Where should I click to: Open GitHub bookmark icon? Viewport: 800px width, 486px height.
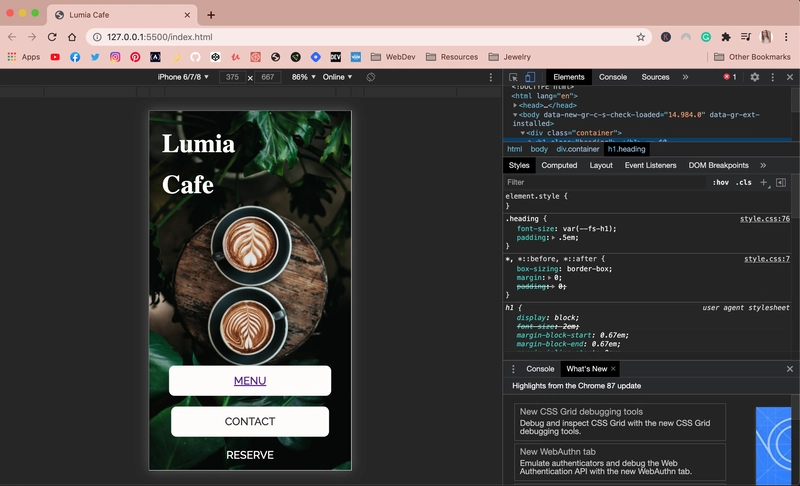pos(195,57)
